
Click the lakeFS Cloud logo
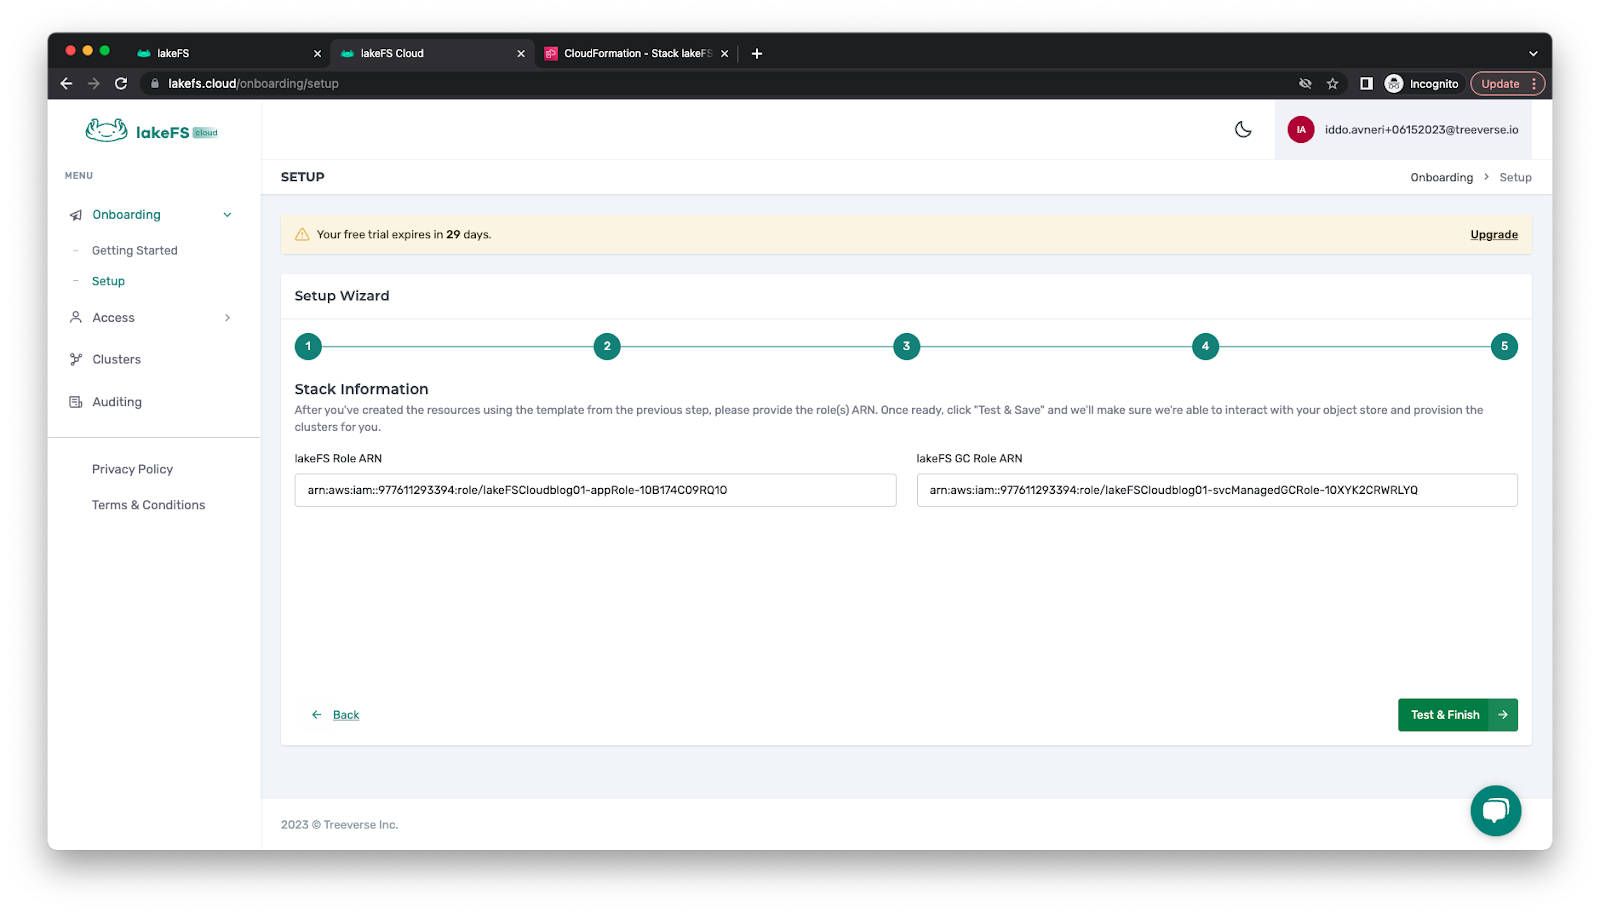[x=152, y=131]
